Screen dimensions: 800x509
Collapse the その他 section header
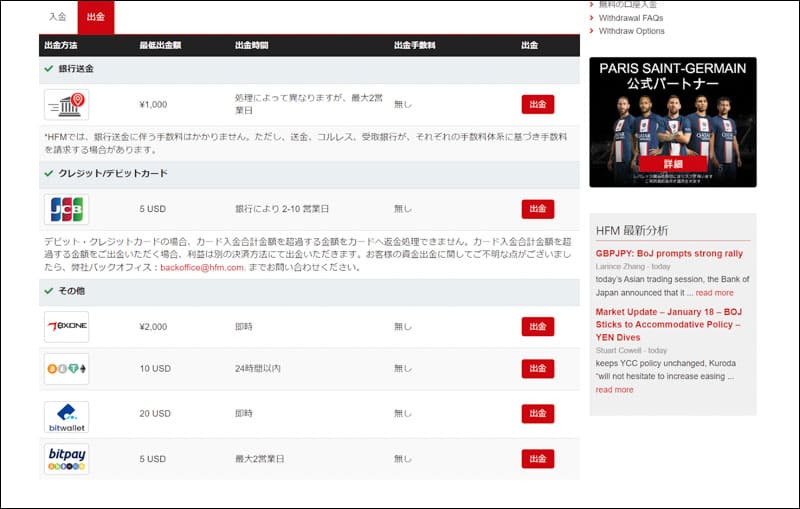click(x=70, y=291)
